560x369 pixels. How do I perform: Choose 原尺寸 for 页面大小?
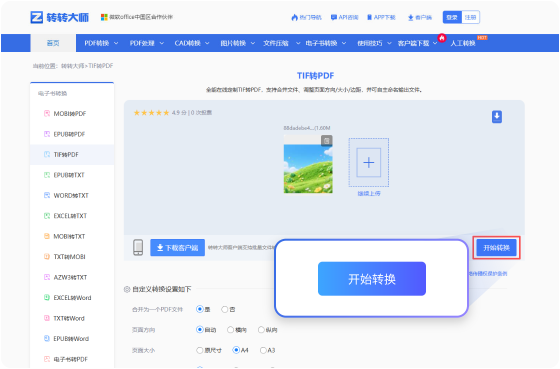pos(200,350)
